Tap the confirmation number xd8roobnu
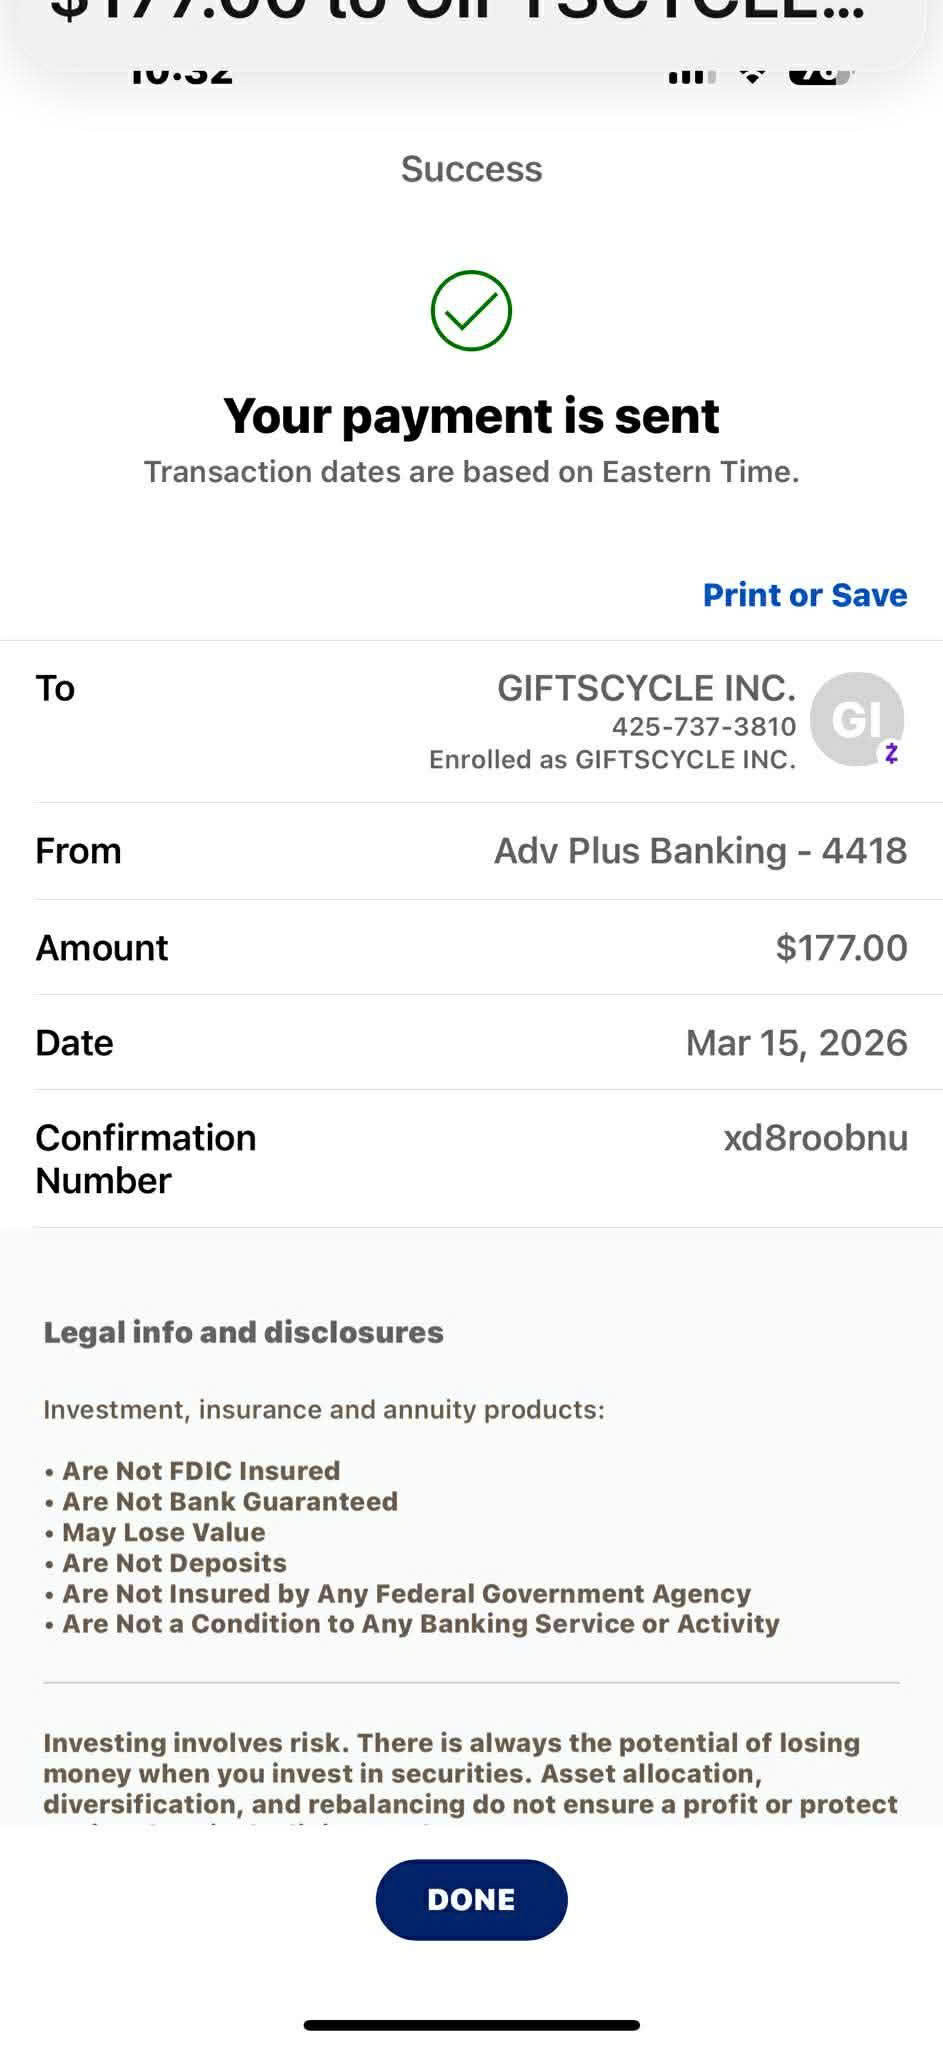Screen dimensions: 943x2048 [x=815, y=1138]
